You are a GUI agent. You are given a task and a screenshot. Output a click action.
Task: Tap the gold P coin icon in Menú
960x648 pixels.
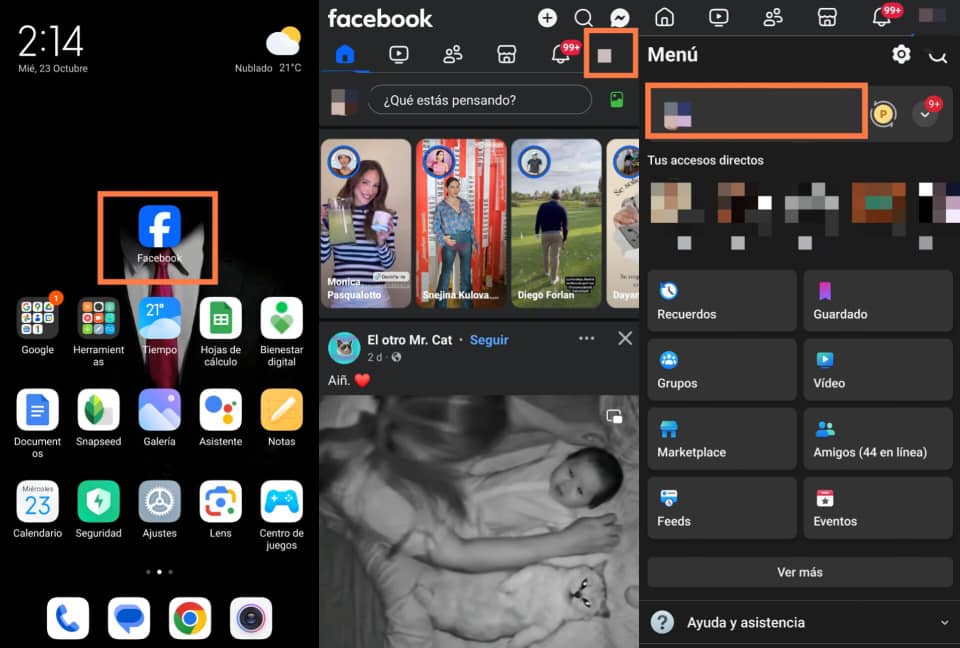883,114
